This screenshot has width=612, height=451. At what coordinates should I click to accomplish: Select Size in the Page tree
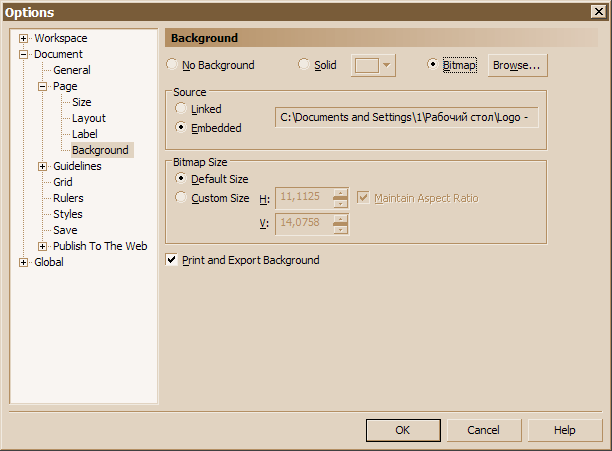tap(82, 102)
